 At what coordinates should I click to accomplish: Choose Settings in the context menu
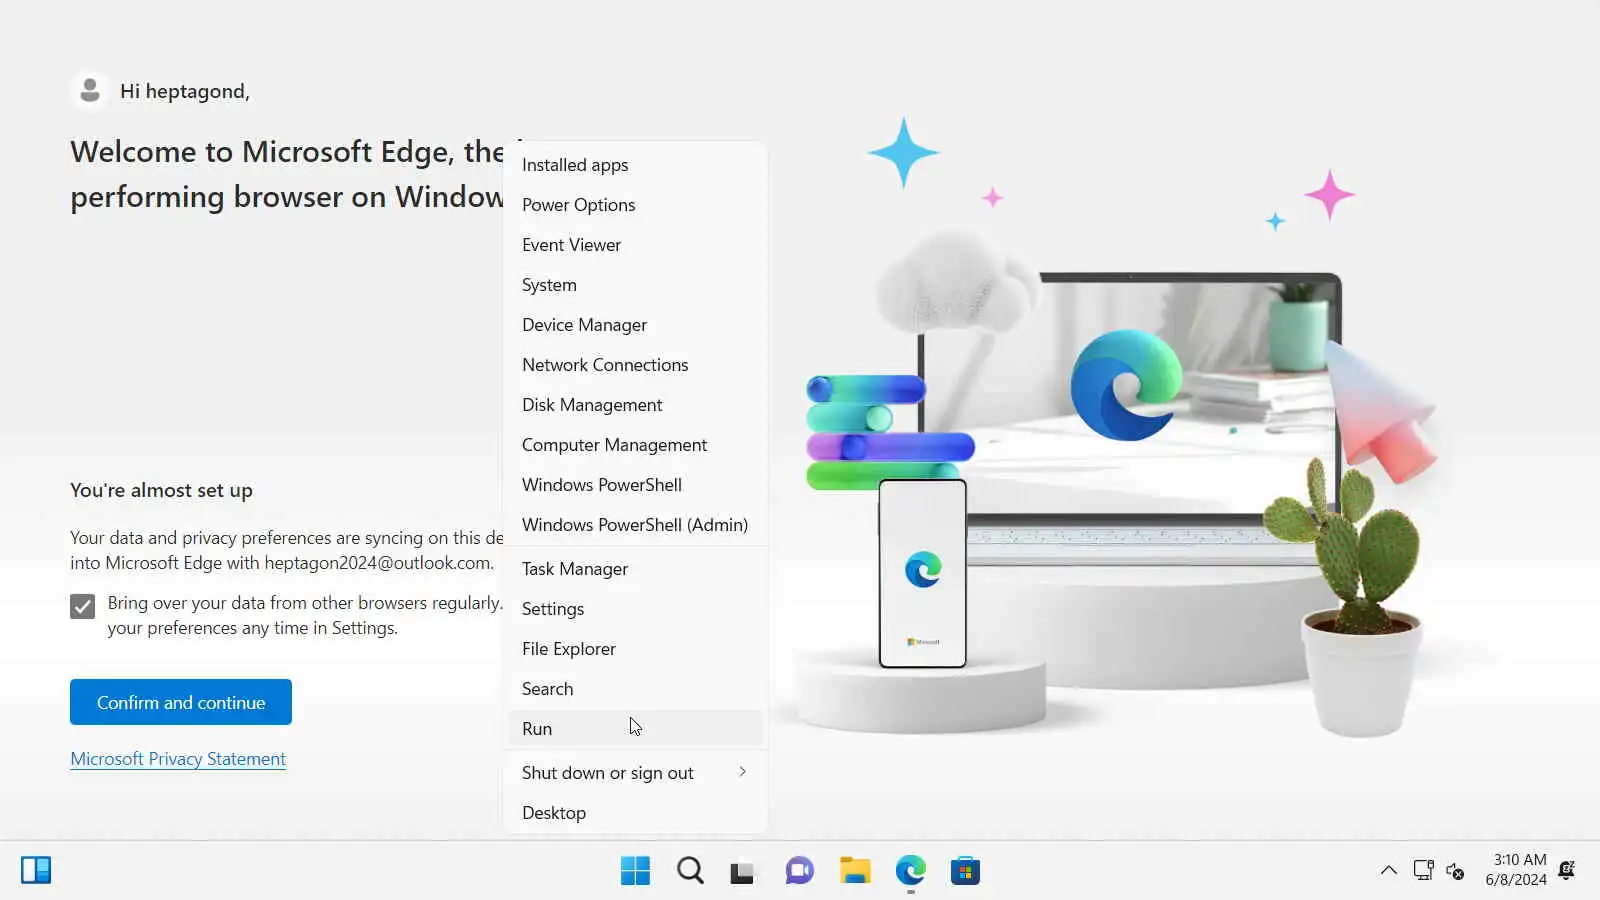tap(635, 609)
